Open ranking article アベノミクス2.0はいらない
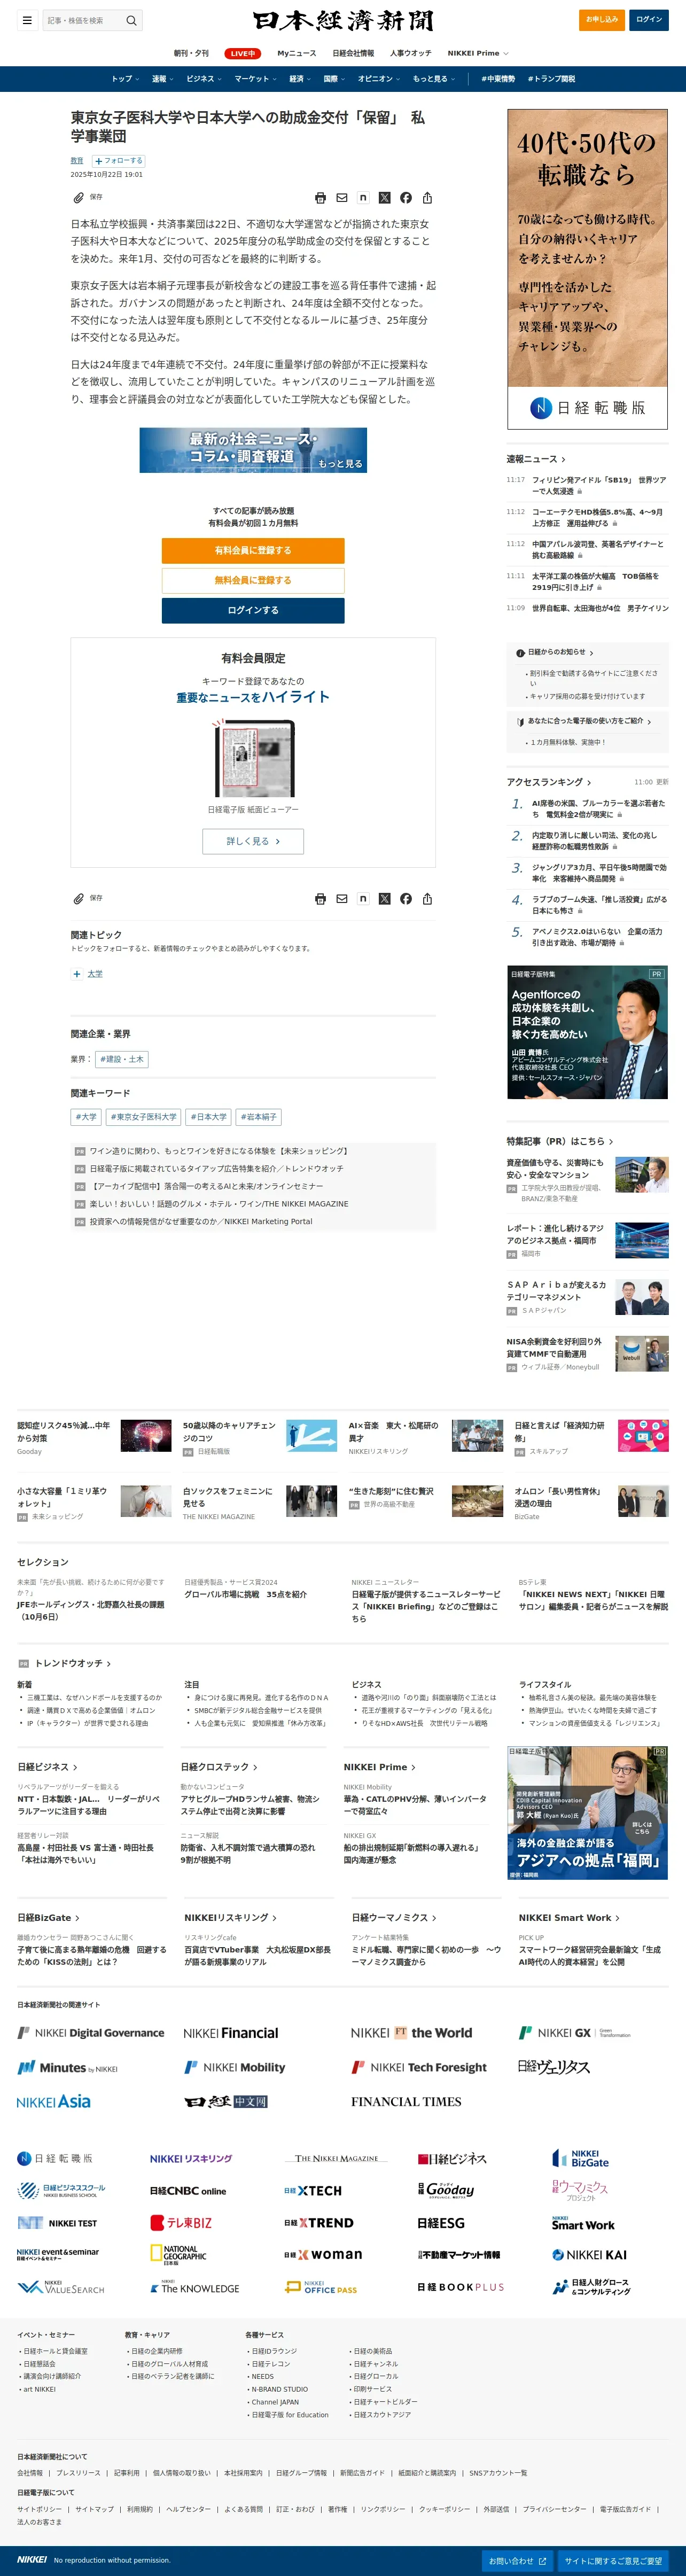Image resolution: width=686 pixels, height=2576 pixels. point(598,937)
